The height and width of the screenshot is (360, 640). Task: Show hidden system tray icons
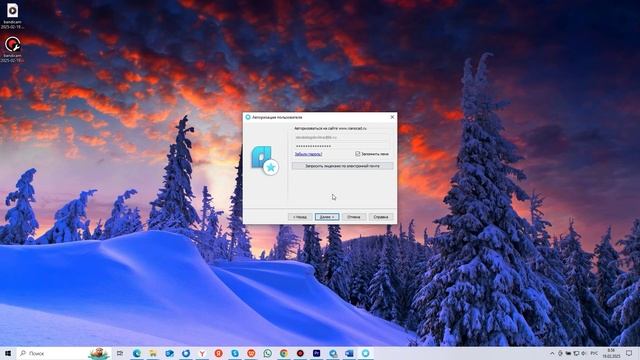pos(552,353)
